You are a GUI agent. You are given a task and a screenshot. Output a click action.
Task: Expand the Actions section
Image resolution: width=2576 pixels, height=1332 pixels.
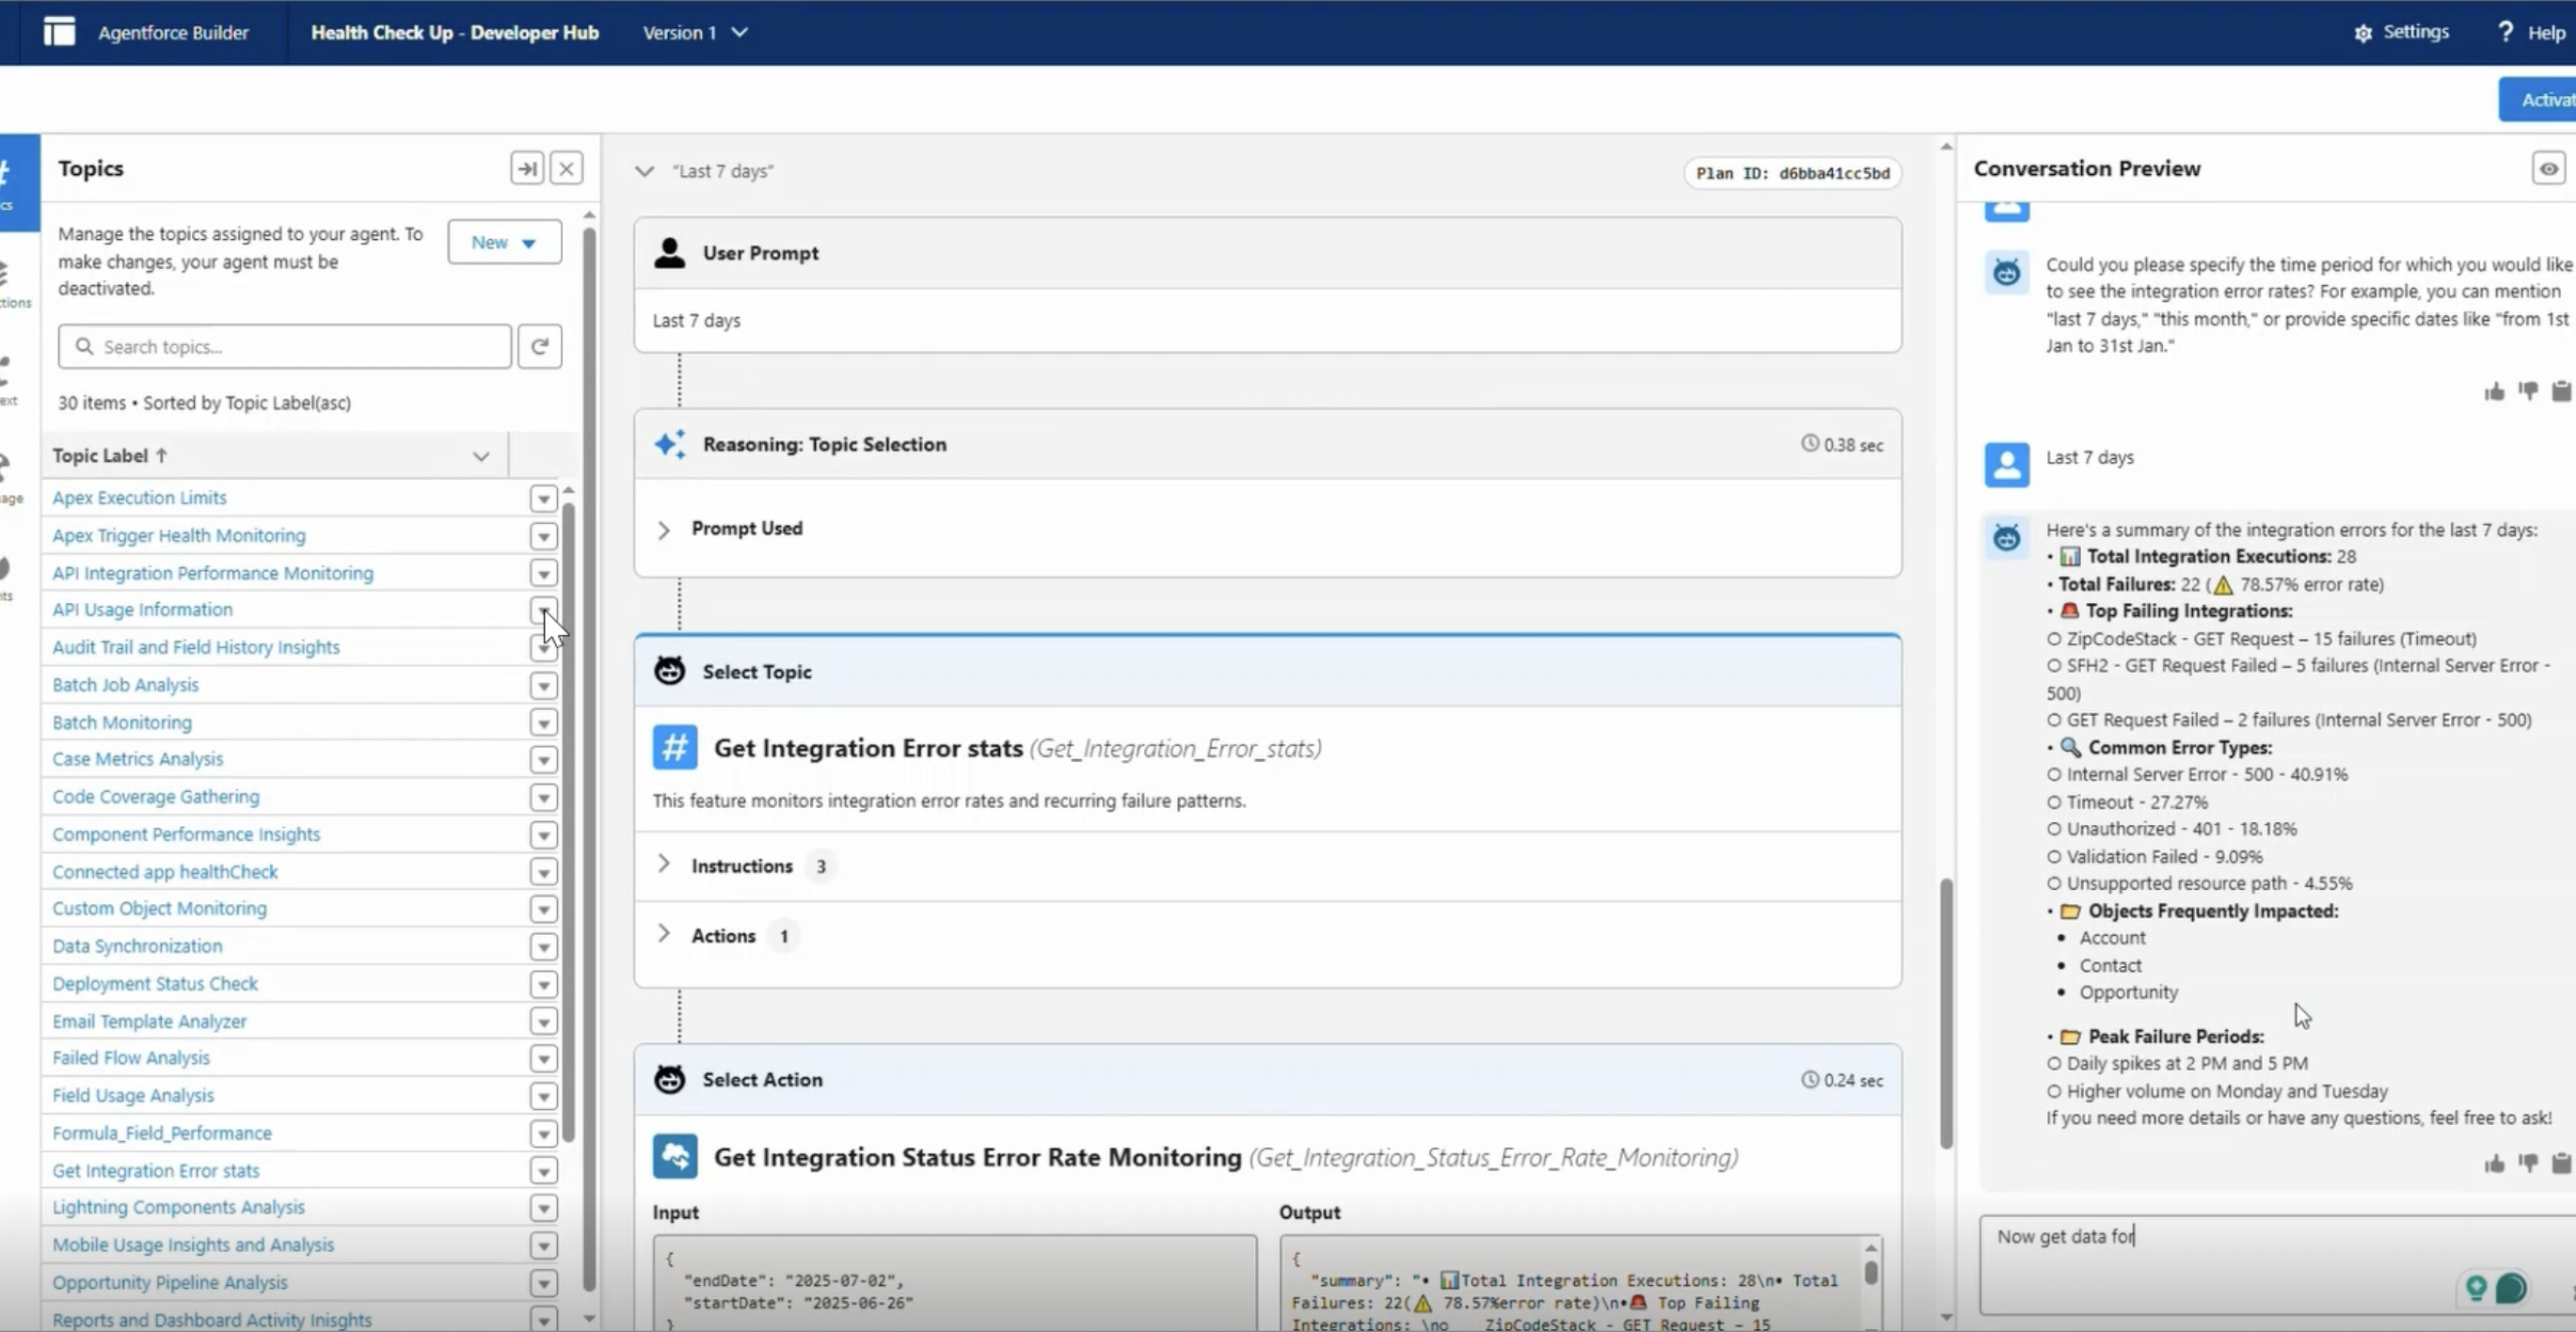click(664, 934)
